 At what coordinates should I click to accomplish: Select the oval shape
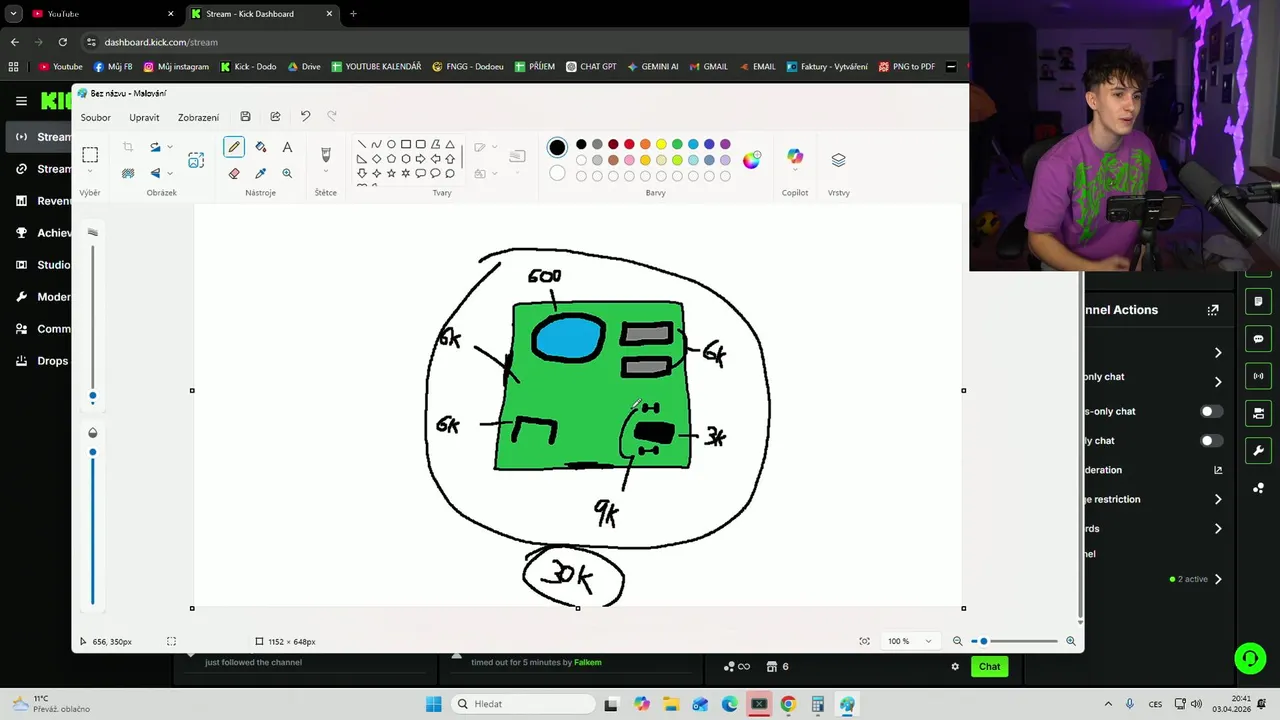[391, 144]
